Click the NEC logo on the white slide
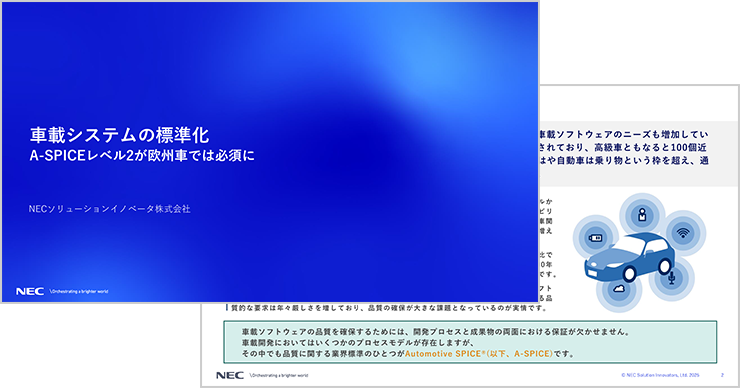 coord(230,375)
